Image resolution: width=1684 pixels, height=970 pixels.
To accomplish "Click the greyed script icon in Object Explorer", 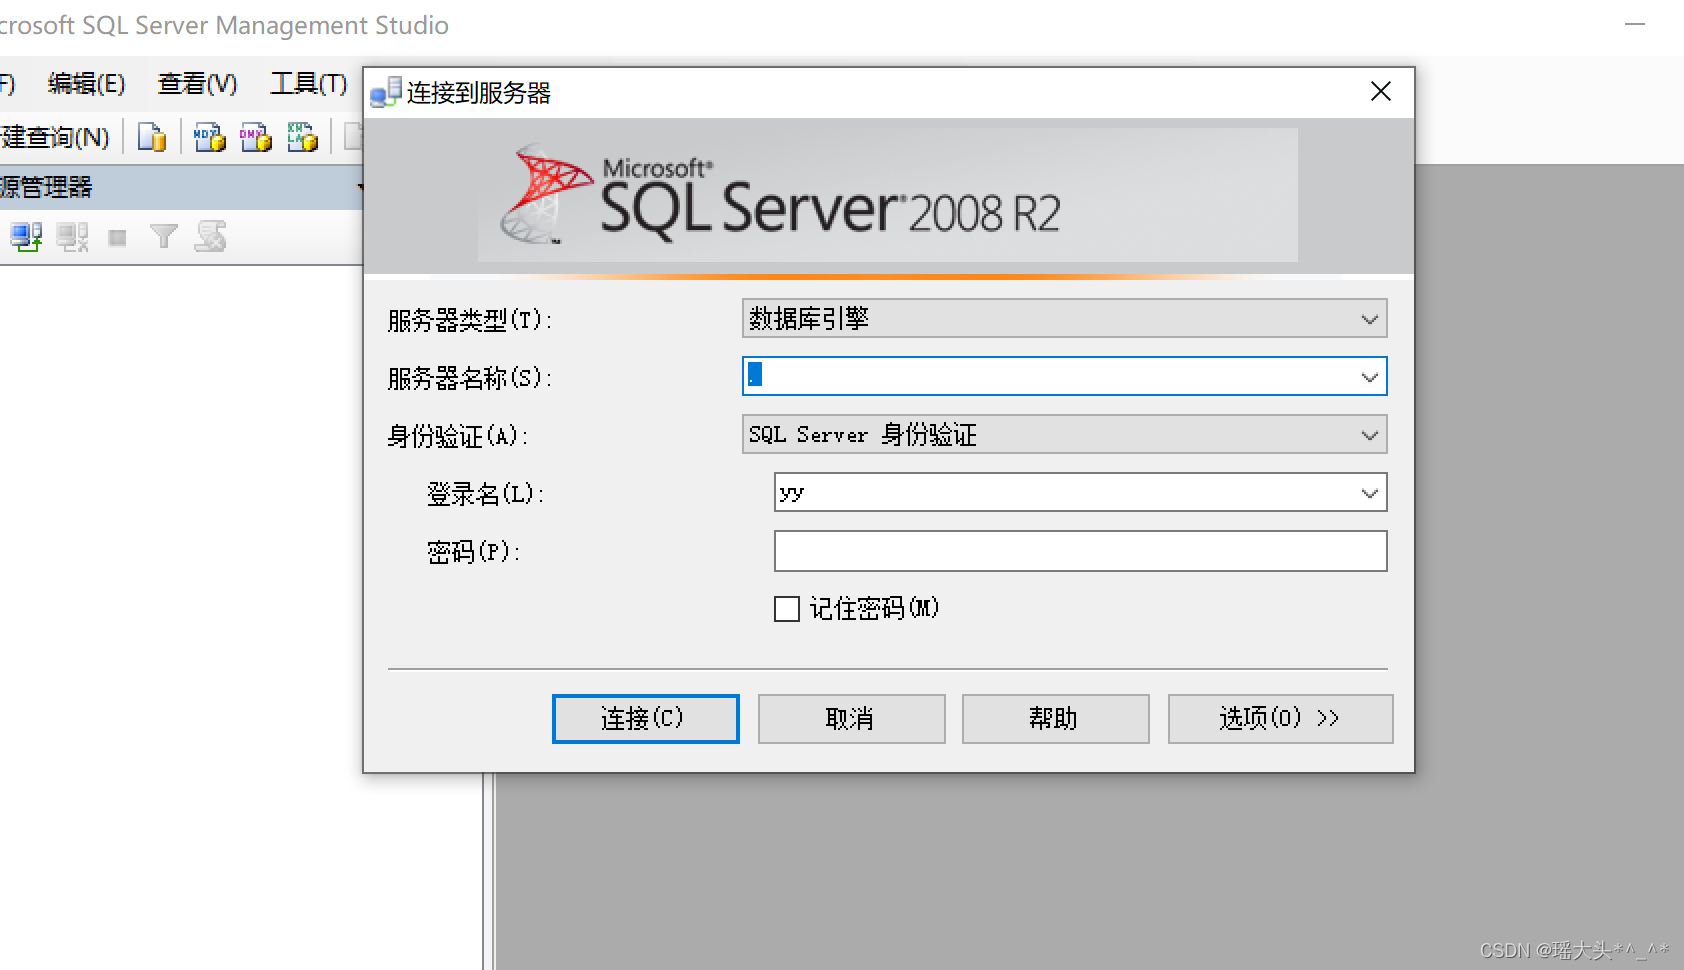I will pos(210,237).
